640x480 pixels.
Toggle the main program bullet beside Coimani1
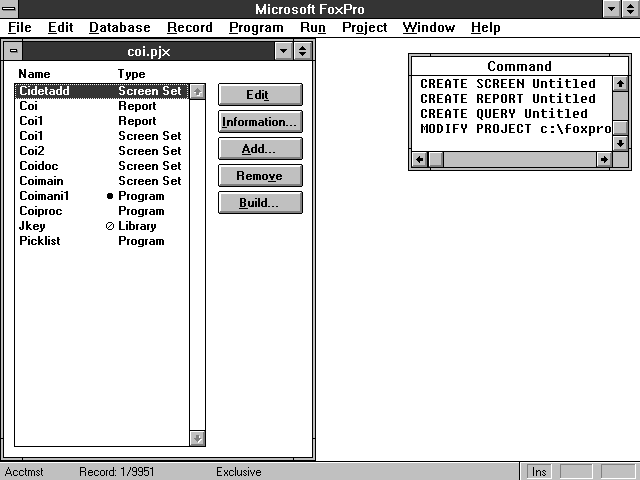[110, 196]
